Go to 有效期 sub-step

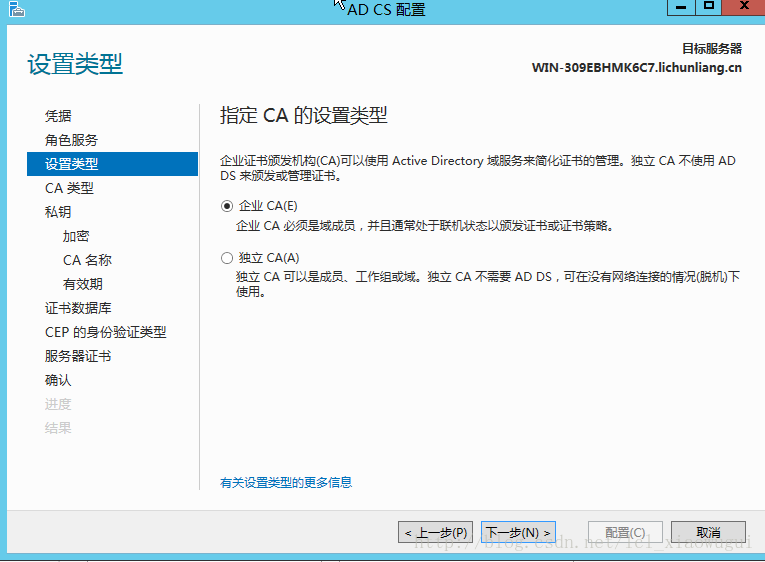tap(82, 284)
